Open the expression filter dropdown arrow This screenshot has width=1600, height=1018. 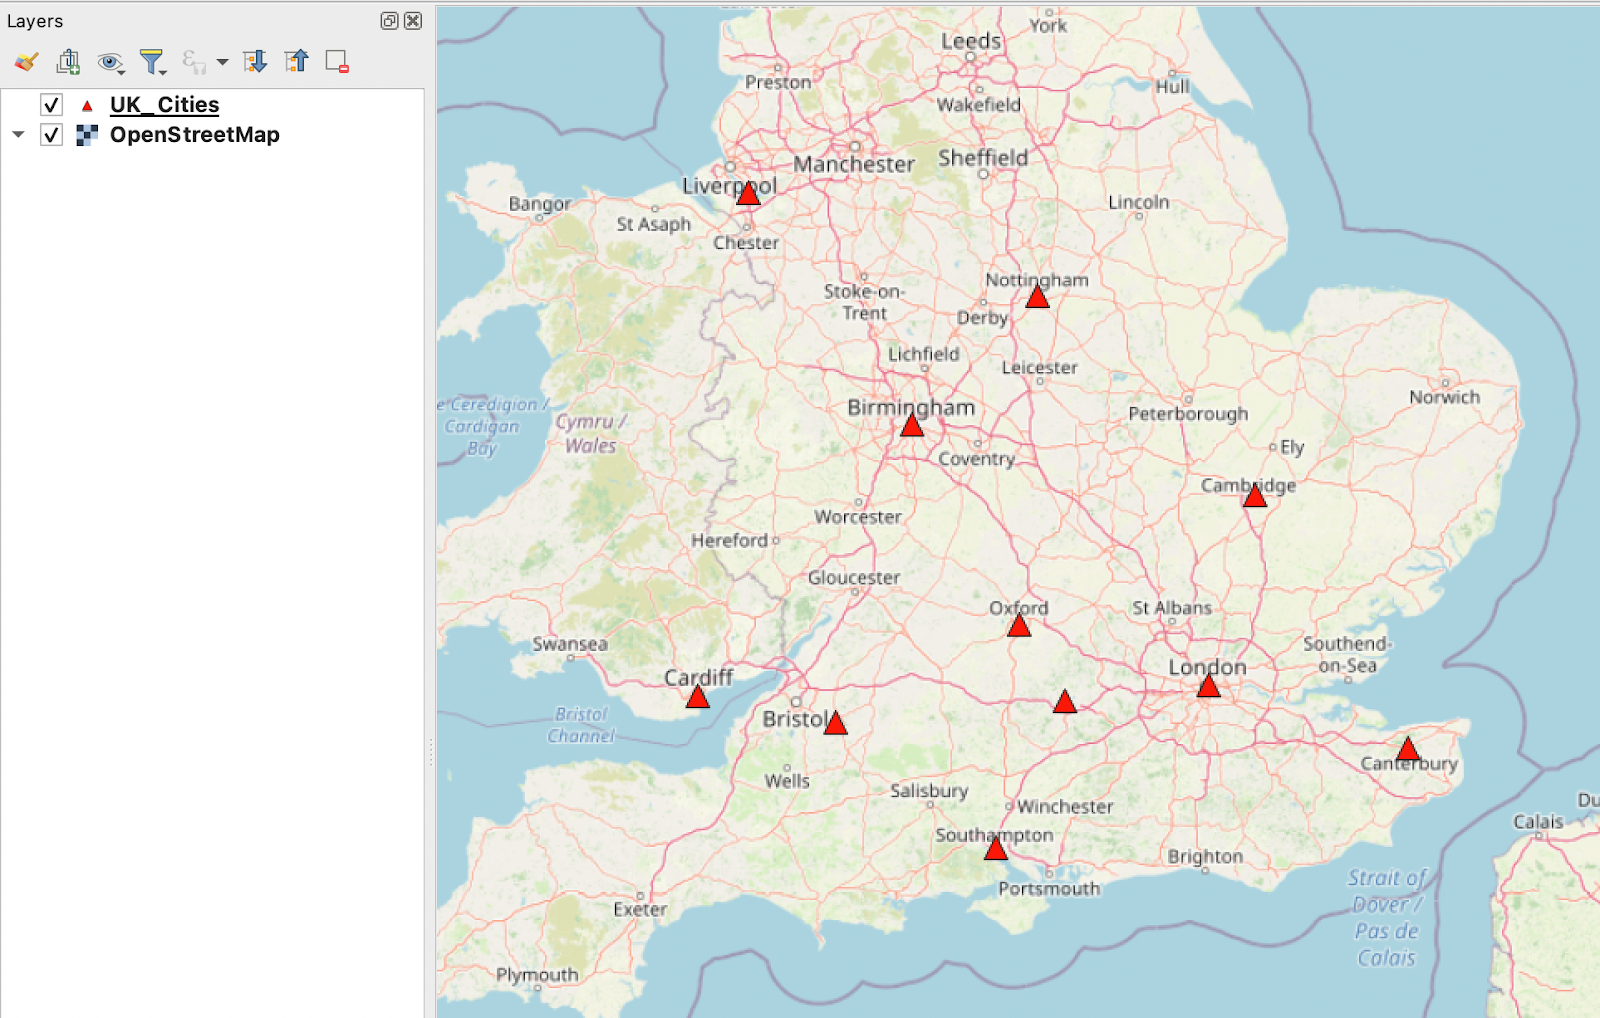point(222,62)
